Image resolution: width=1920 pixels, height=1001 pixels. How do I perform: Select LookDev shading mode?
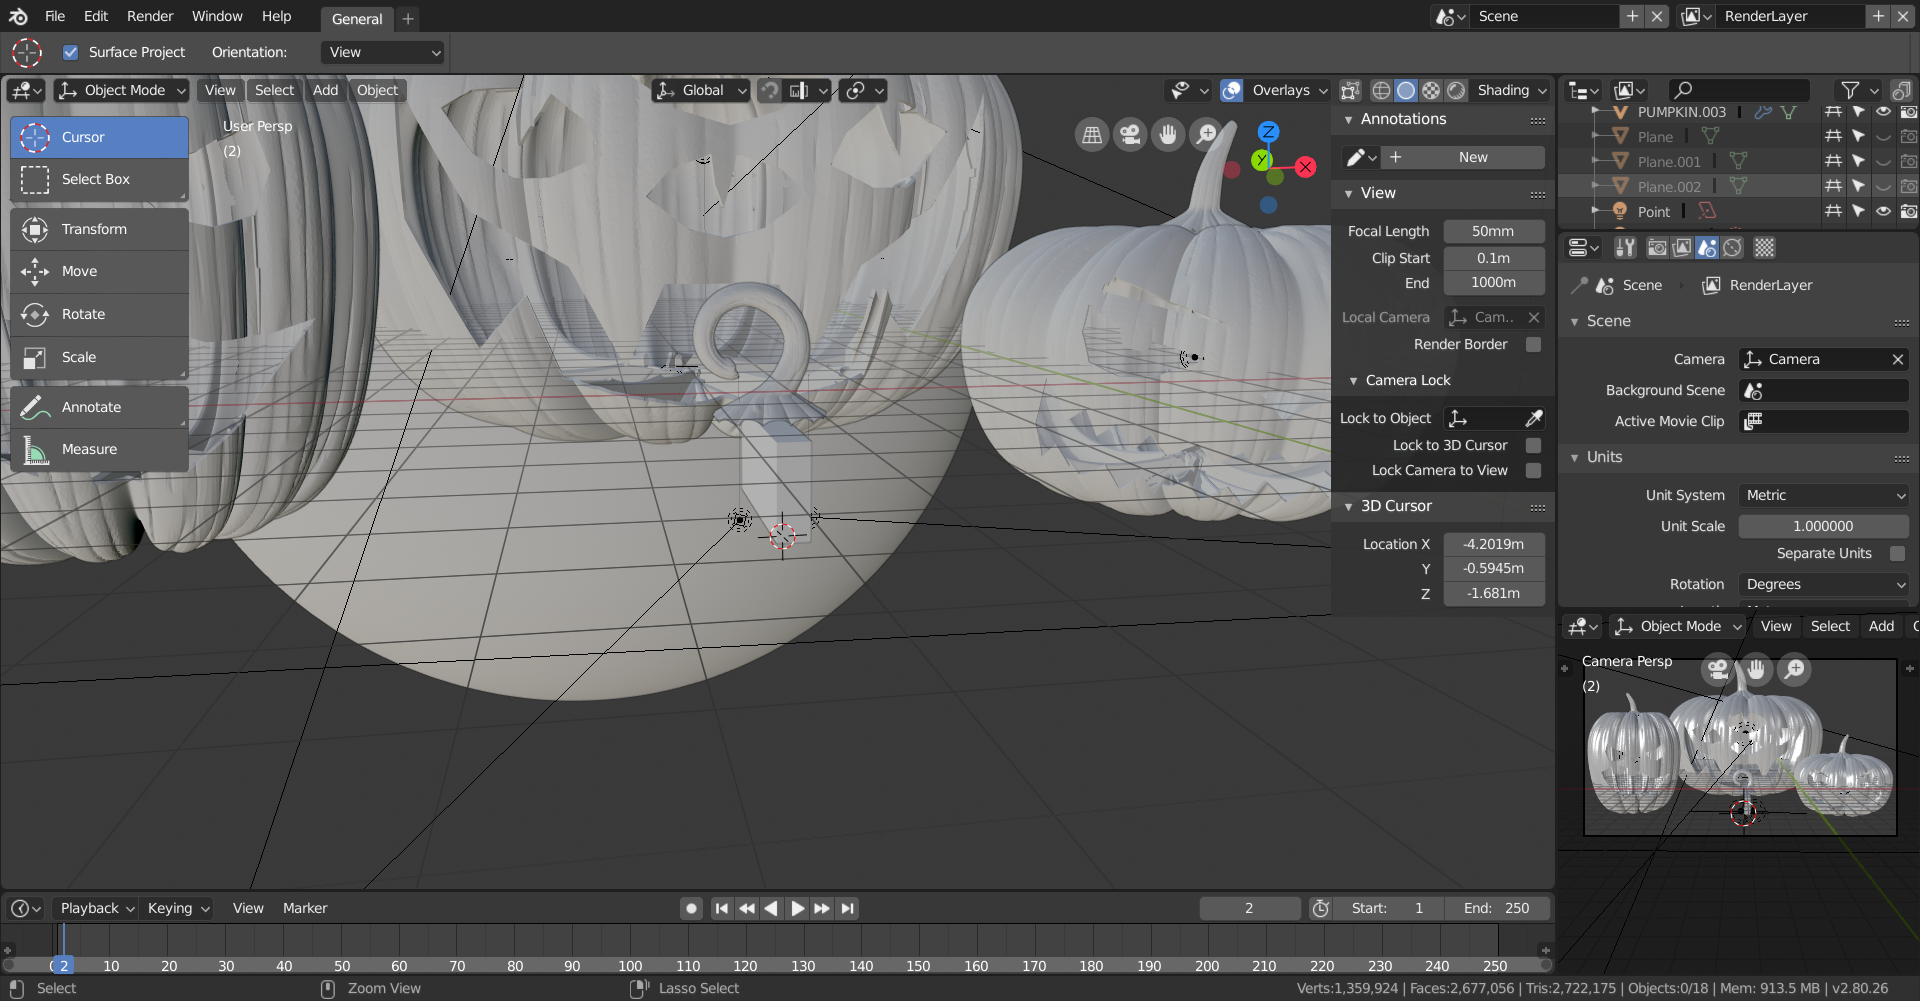pos(1431,90)
